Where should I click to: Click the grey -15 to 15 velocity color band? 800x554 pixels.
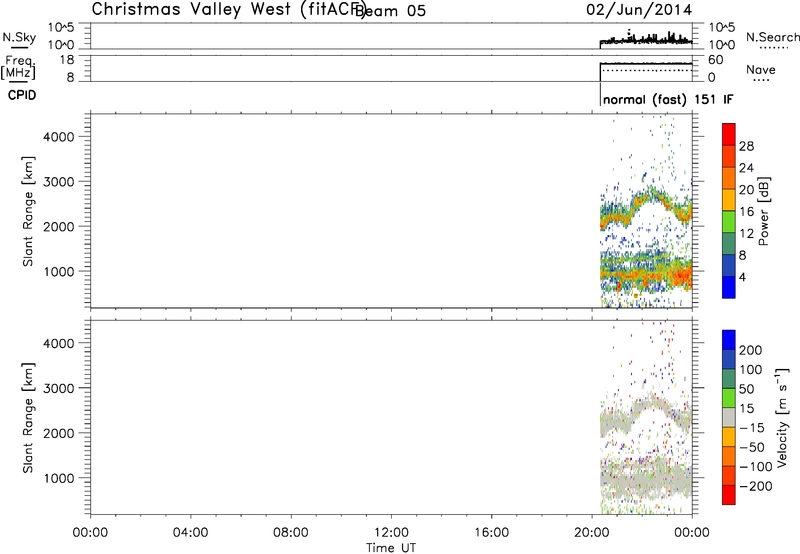[x=729, y=417]
